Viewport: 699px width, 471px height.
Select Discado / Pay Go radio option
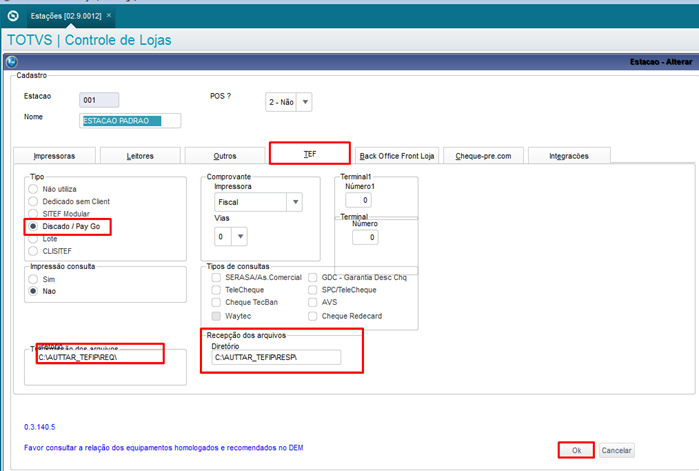[x=33, y=226]
